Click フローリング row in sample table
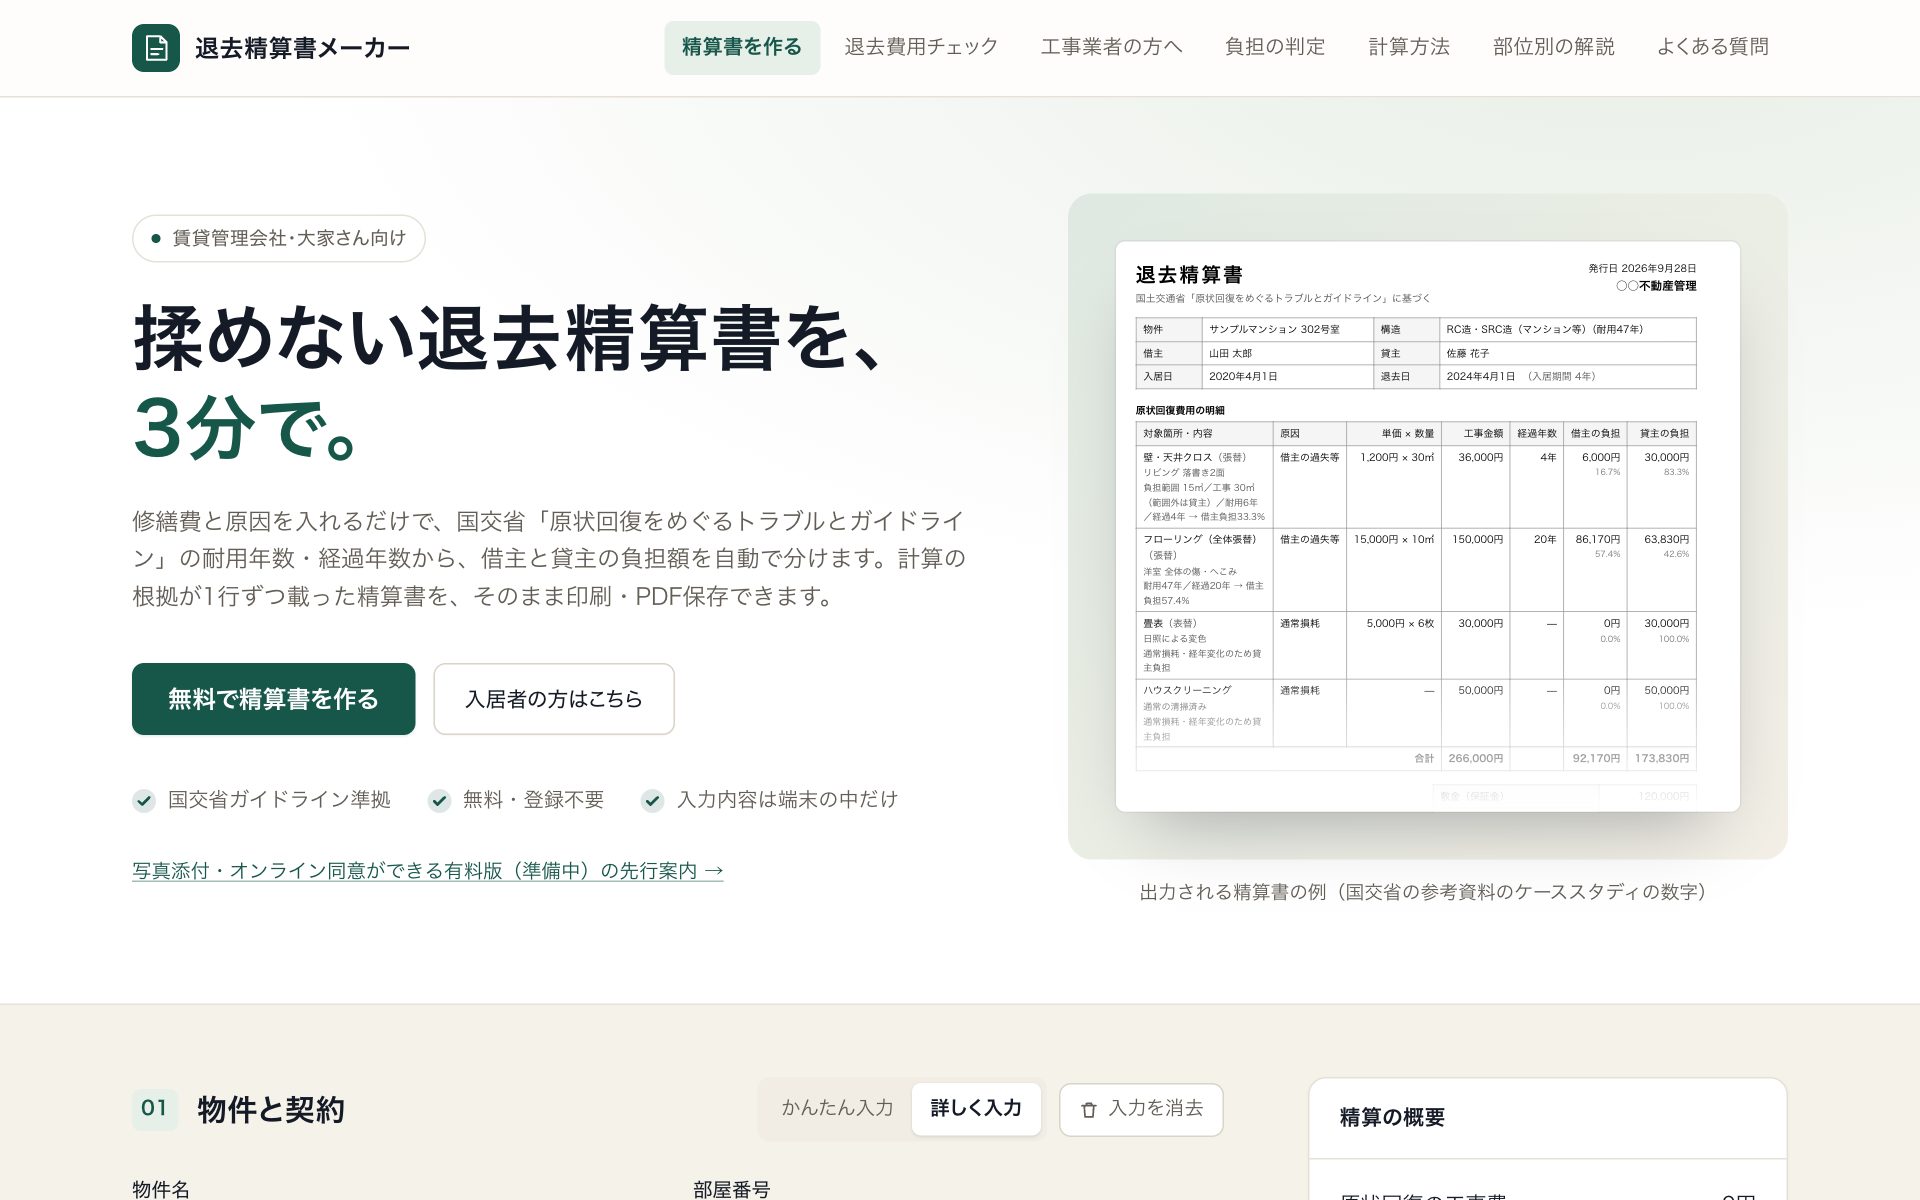 click(1416, 570)
